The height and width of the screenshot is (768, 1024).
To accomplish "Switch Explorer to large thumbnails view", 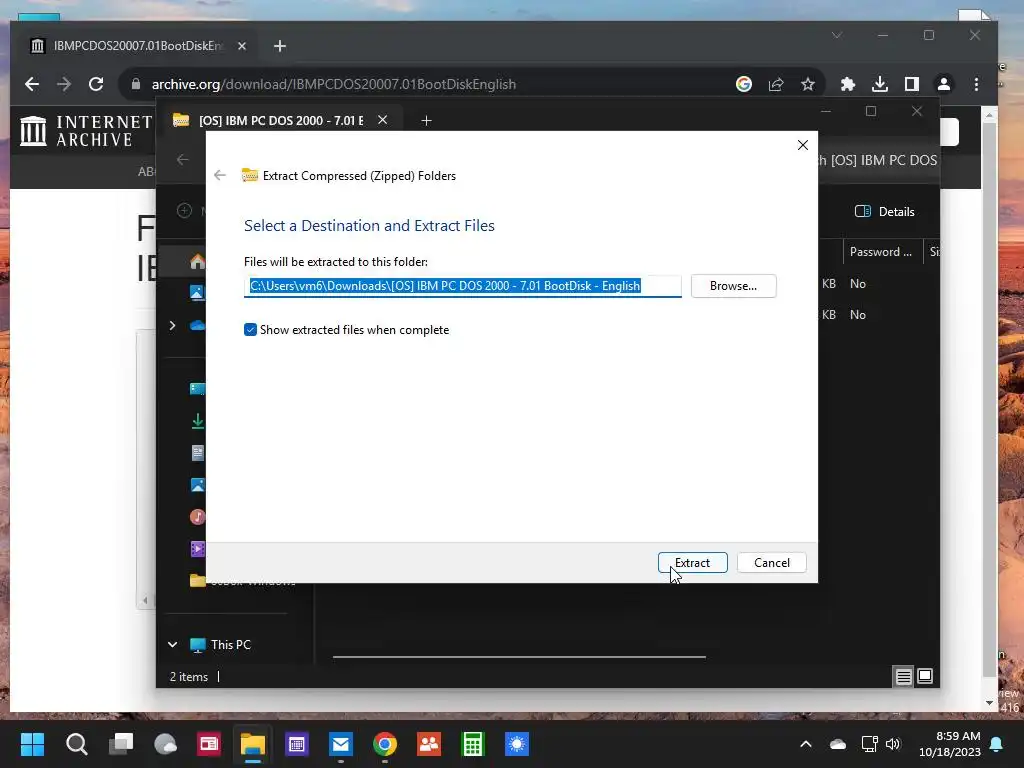I will [925, 676].
